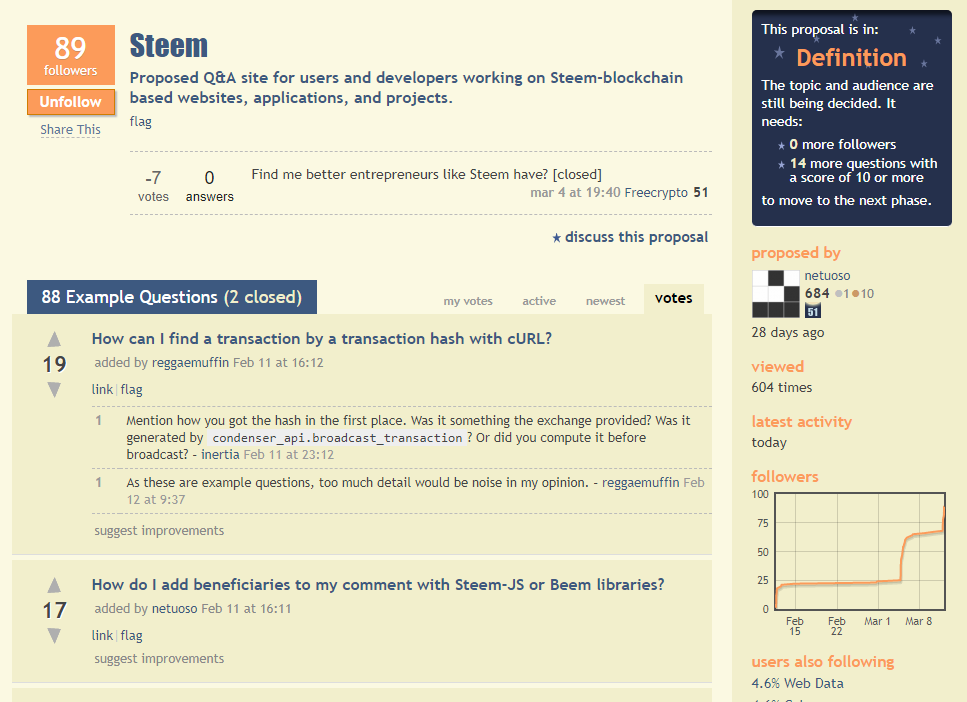Click the 'Definition' phase heading
The image size is (967, 702).
(851, 58)
